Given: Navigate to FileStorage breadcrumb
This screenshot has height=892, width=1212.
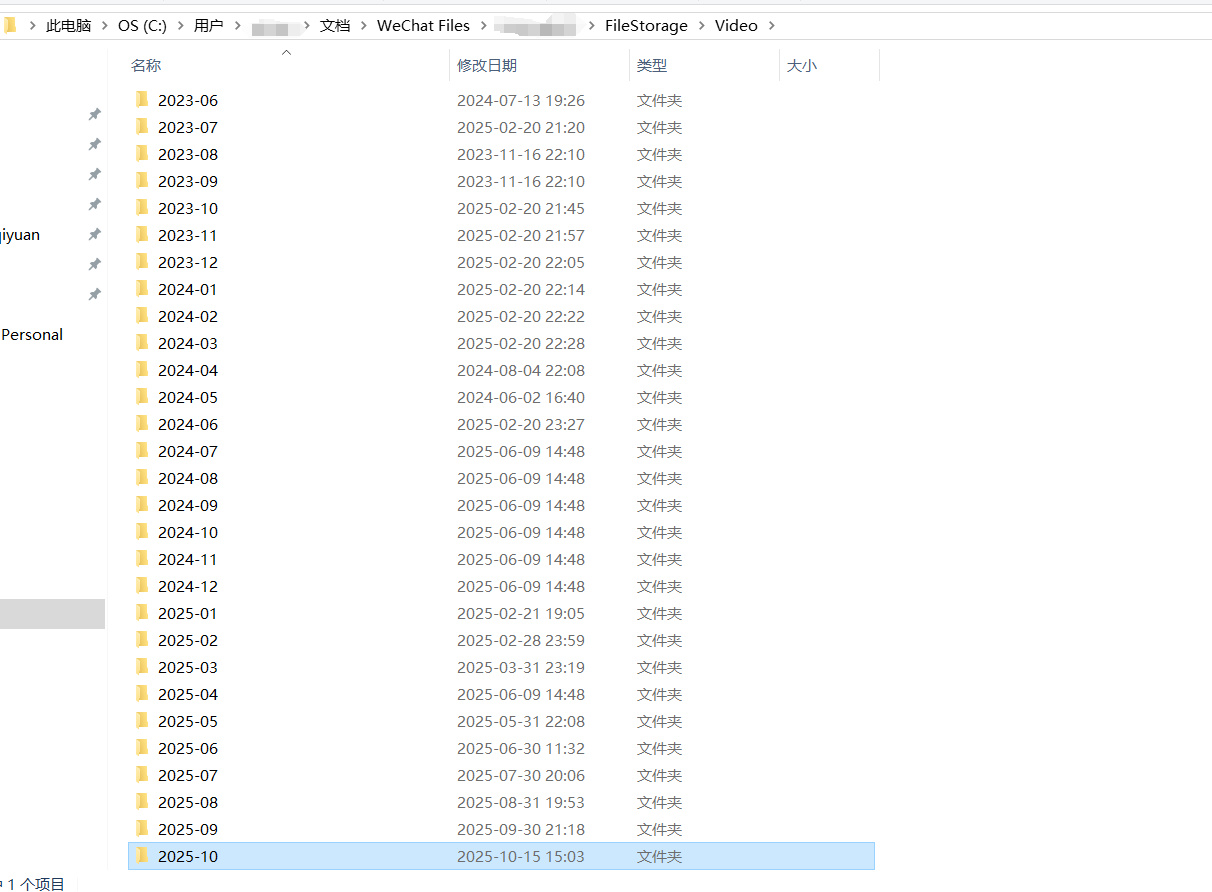Looking at the screenshot, I should coord(646,26).
